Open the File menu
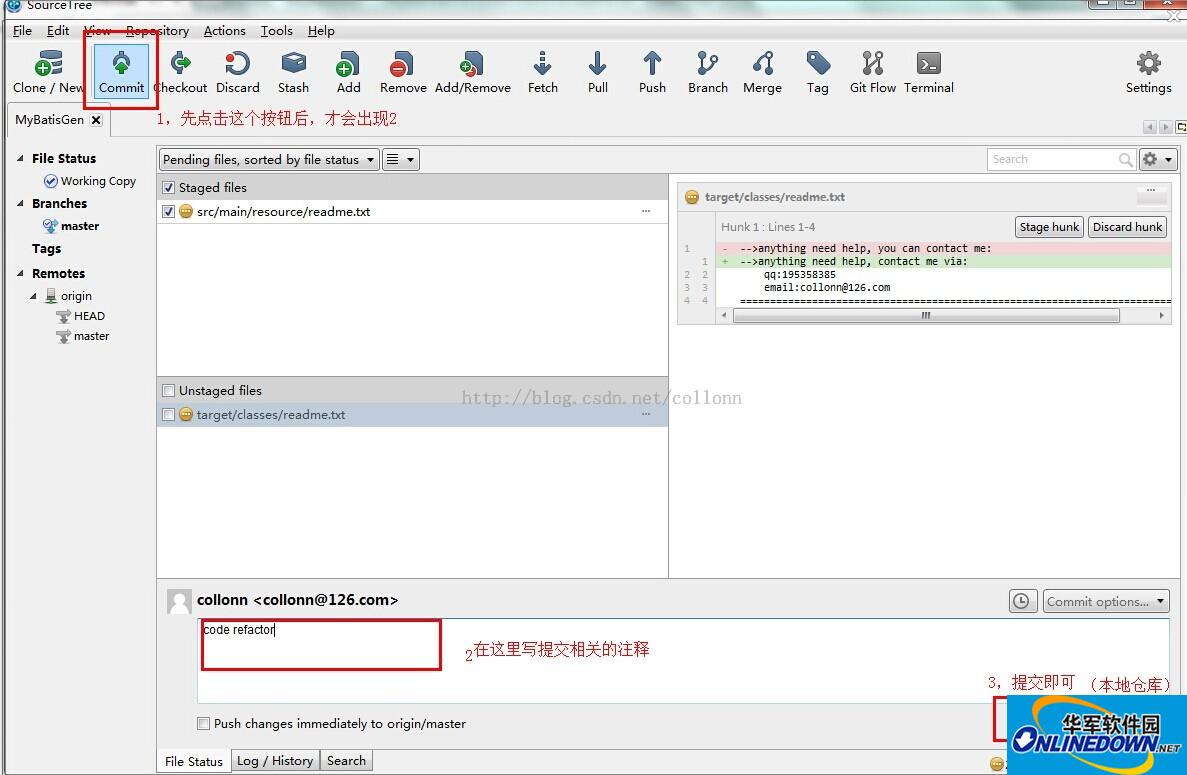 23,31
